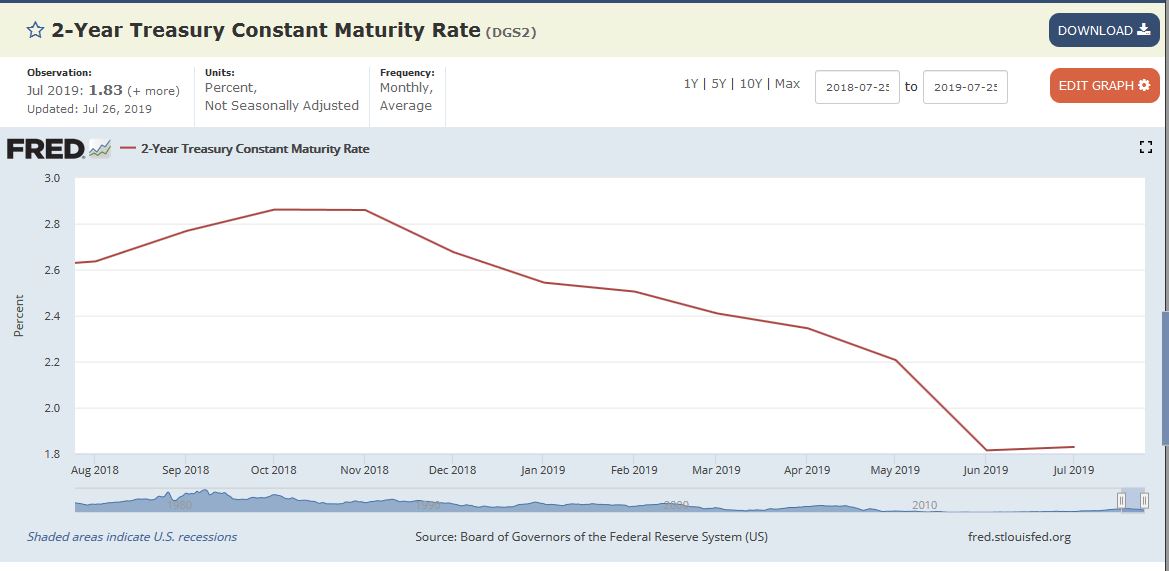Click the small chart icon beside FRED logo
Screen dimensions: 1169x571
coord(99,149)
